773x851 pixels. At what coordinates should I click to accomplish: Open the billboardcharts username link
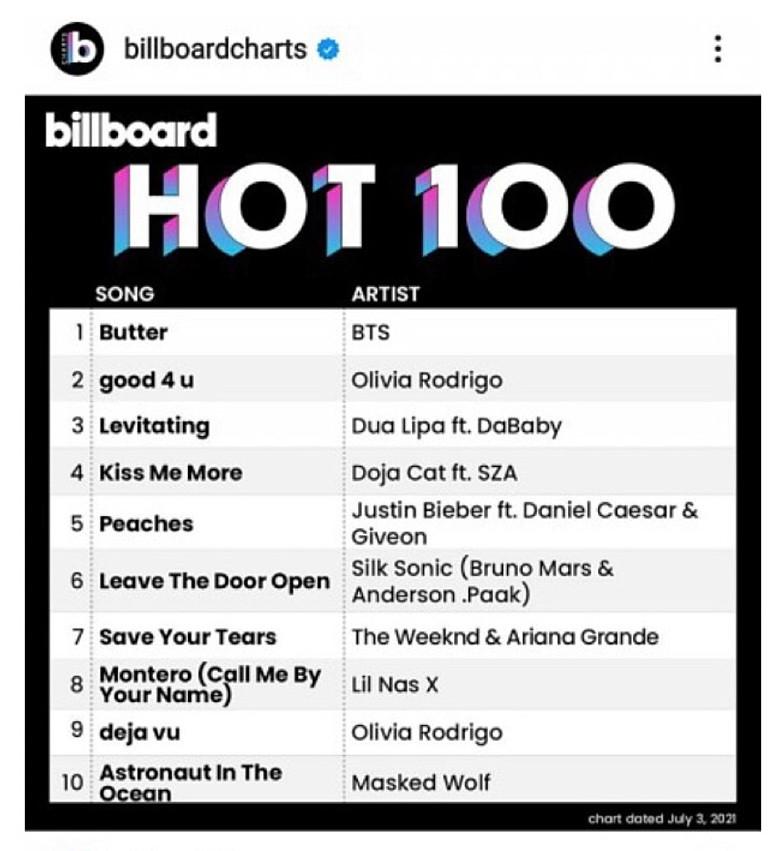tap(214, 48)
